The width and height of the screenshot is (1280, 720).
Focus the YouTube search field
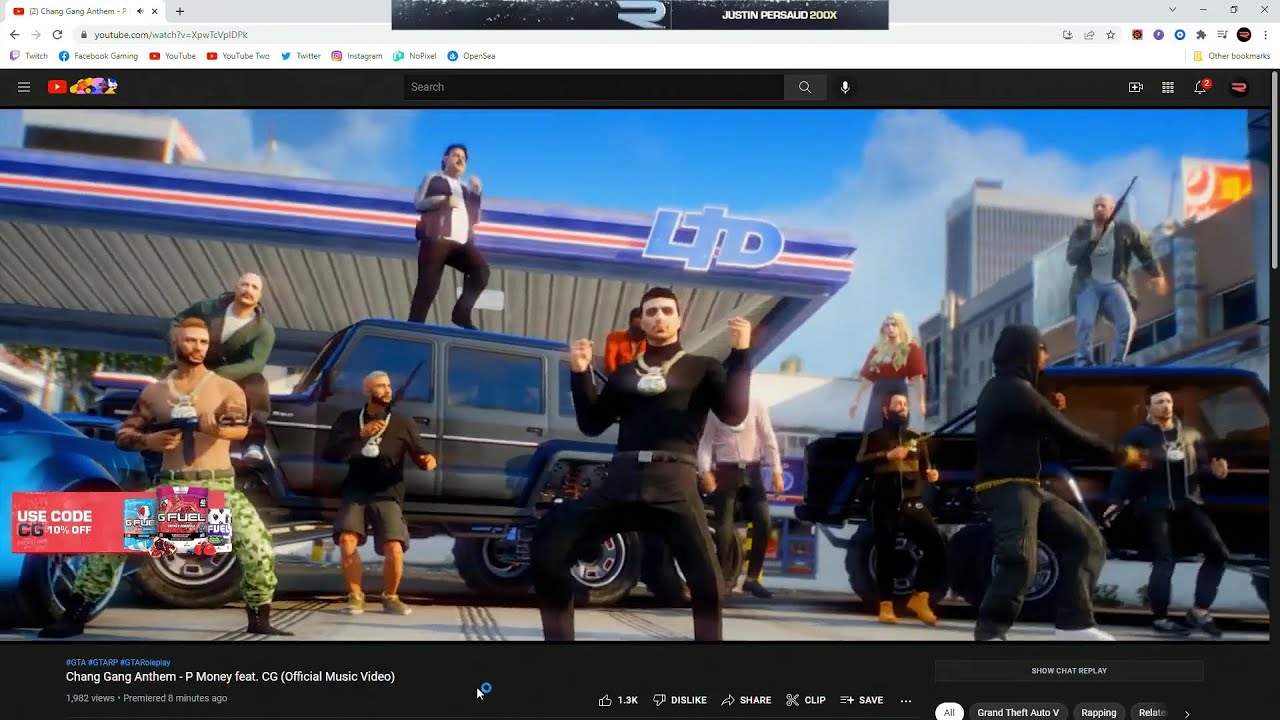point(594,87)
